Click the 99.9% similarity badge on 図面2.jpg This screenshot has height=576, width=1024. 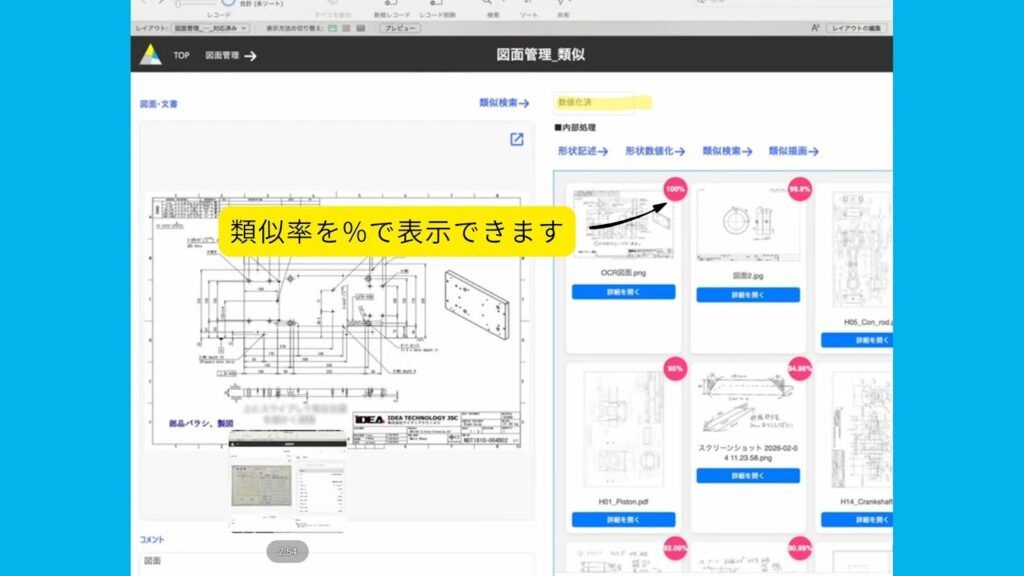[x=799, y=188]
